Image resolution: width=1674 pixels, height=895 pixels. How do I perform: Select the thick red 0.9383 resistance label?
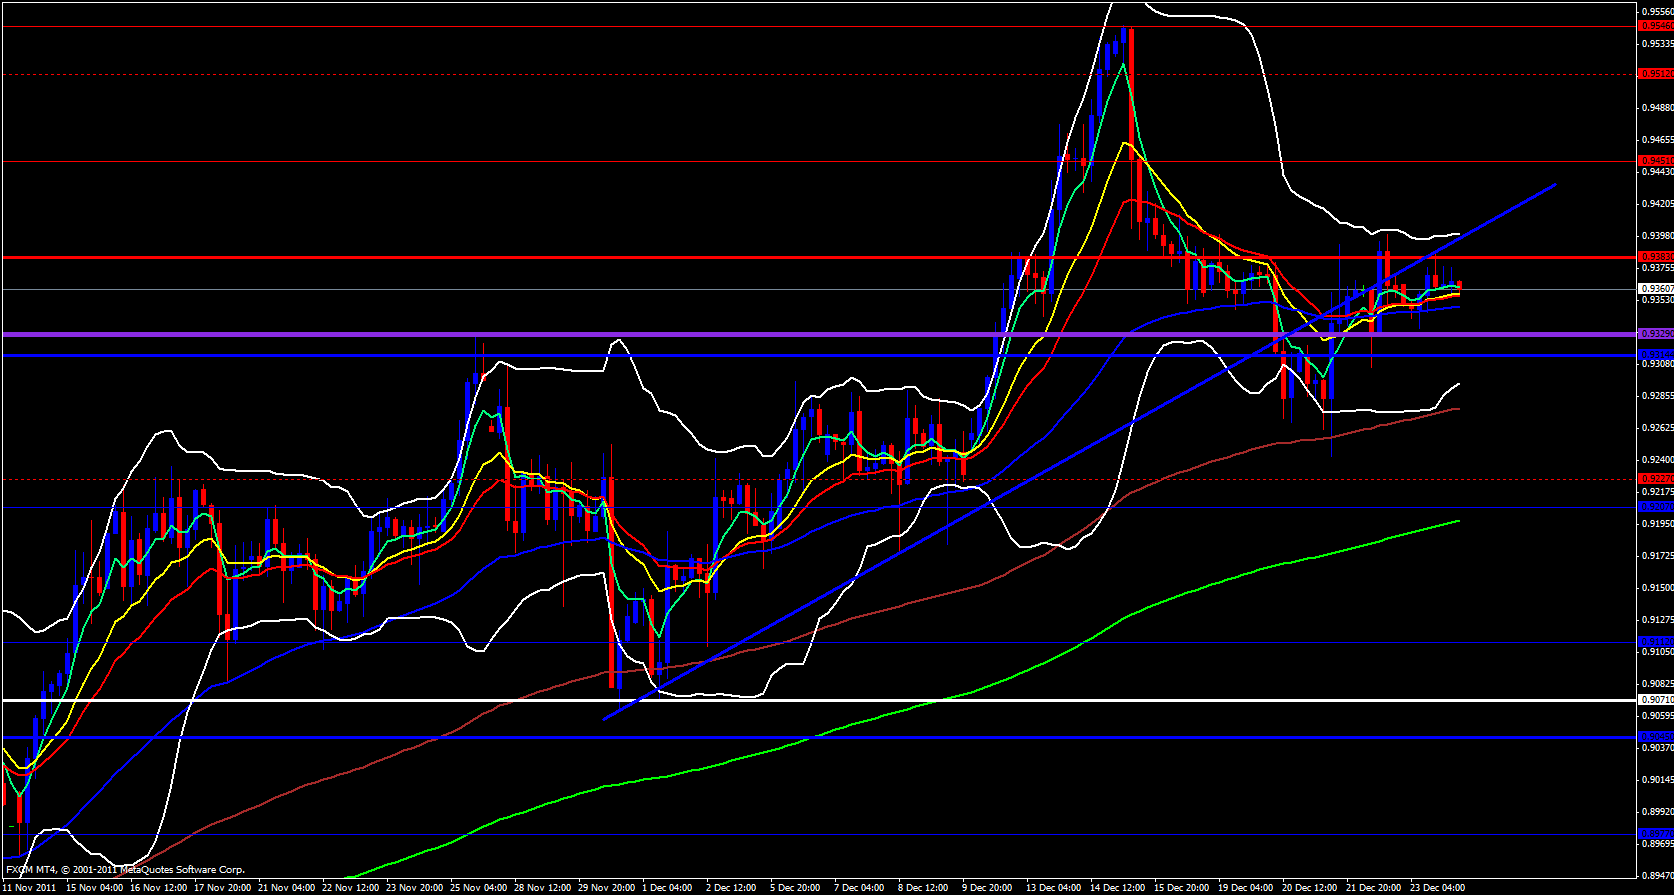click(1655, 257)
